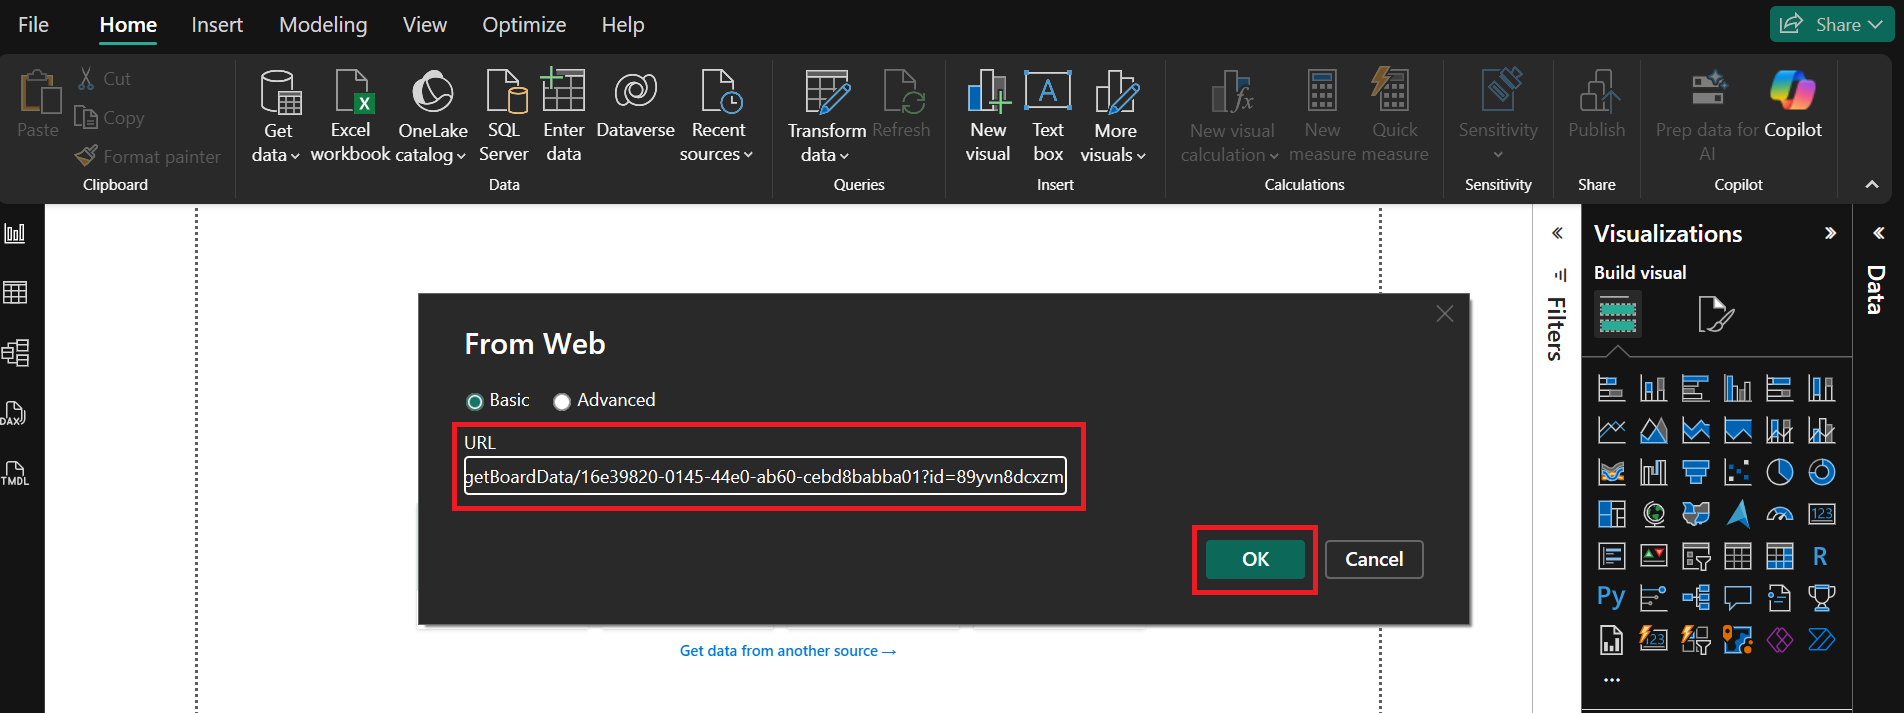Pick the Scatter chart visual

[1737, 472]
